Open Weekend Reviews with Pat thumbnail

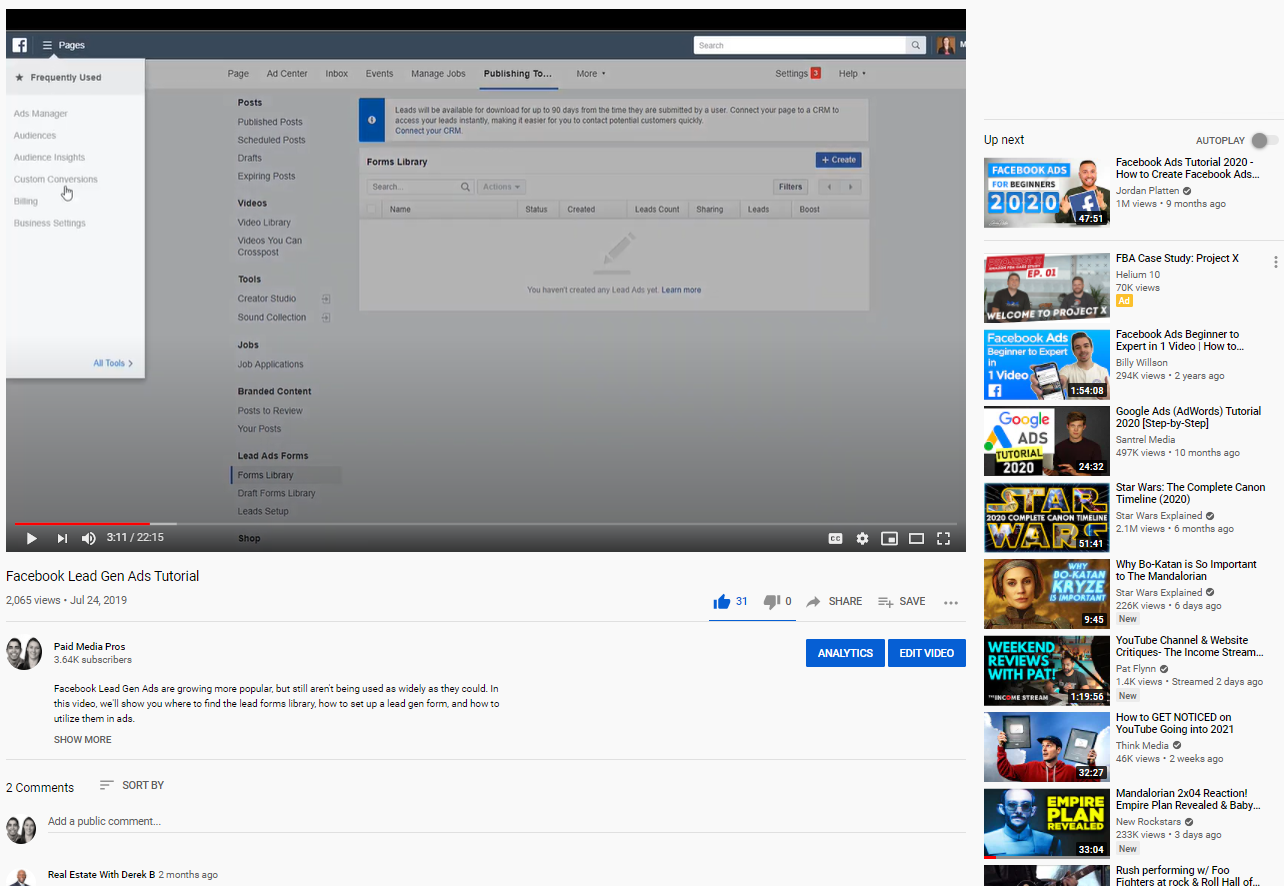click(1046, 670)
